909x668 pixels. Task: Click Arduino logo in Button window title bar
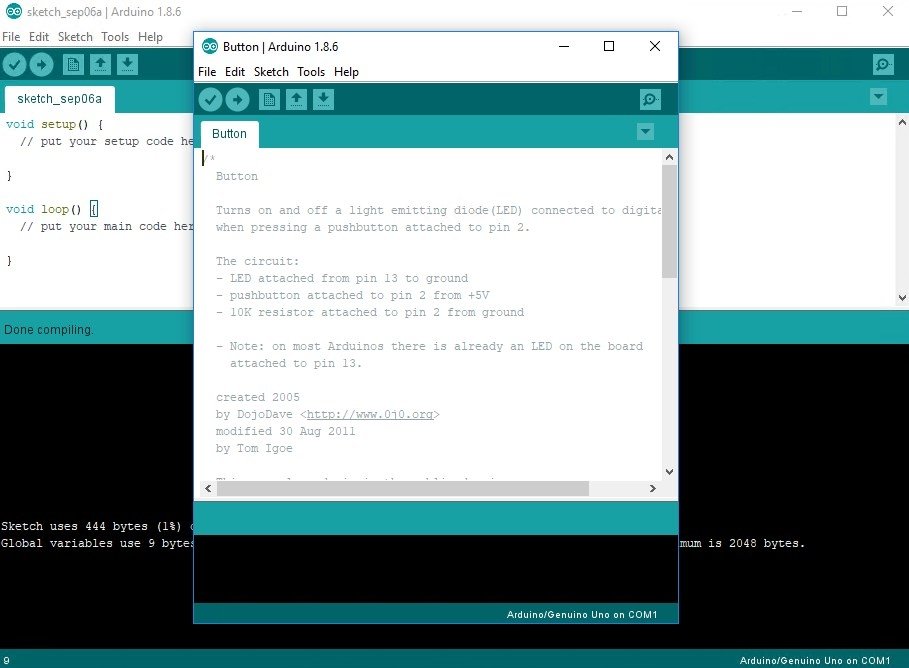pyautogui.click(x=210, y=46)
